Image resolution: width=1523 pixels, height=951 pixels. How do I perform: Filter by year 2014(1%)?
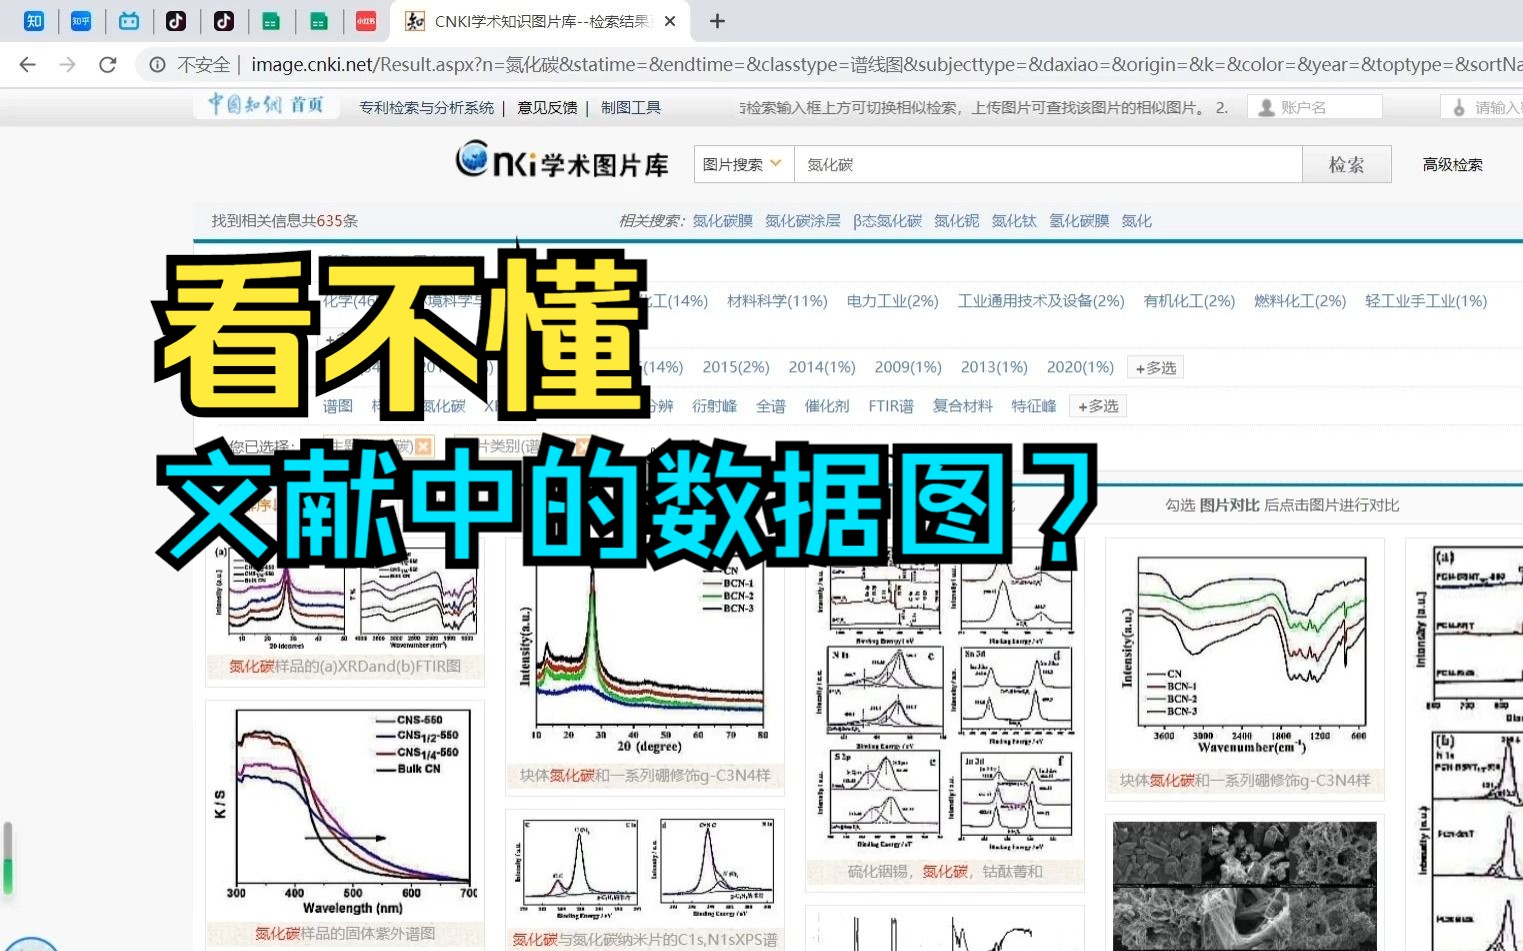click(822, 367)
